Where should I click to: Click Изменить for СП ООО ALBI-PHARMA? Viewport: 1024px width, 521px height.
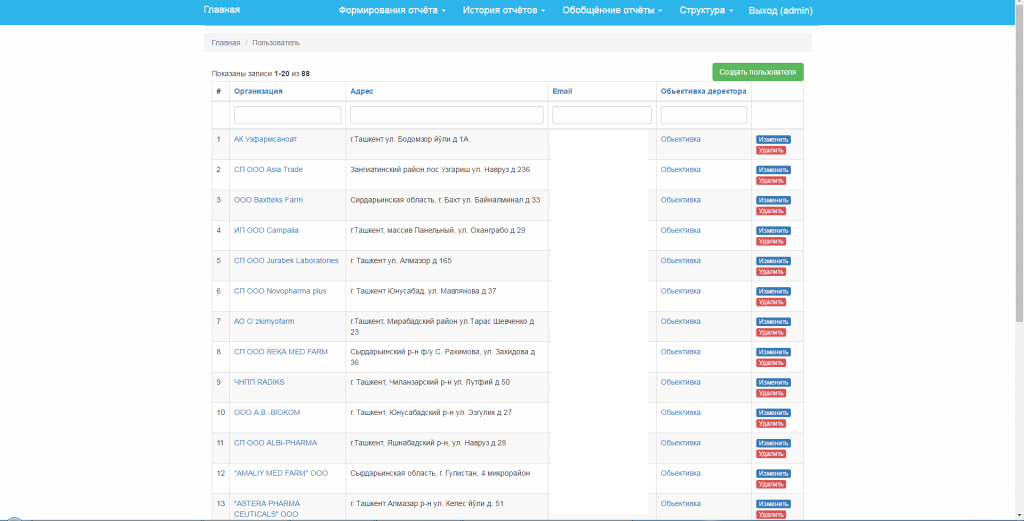click(x=773, y=443)
